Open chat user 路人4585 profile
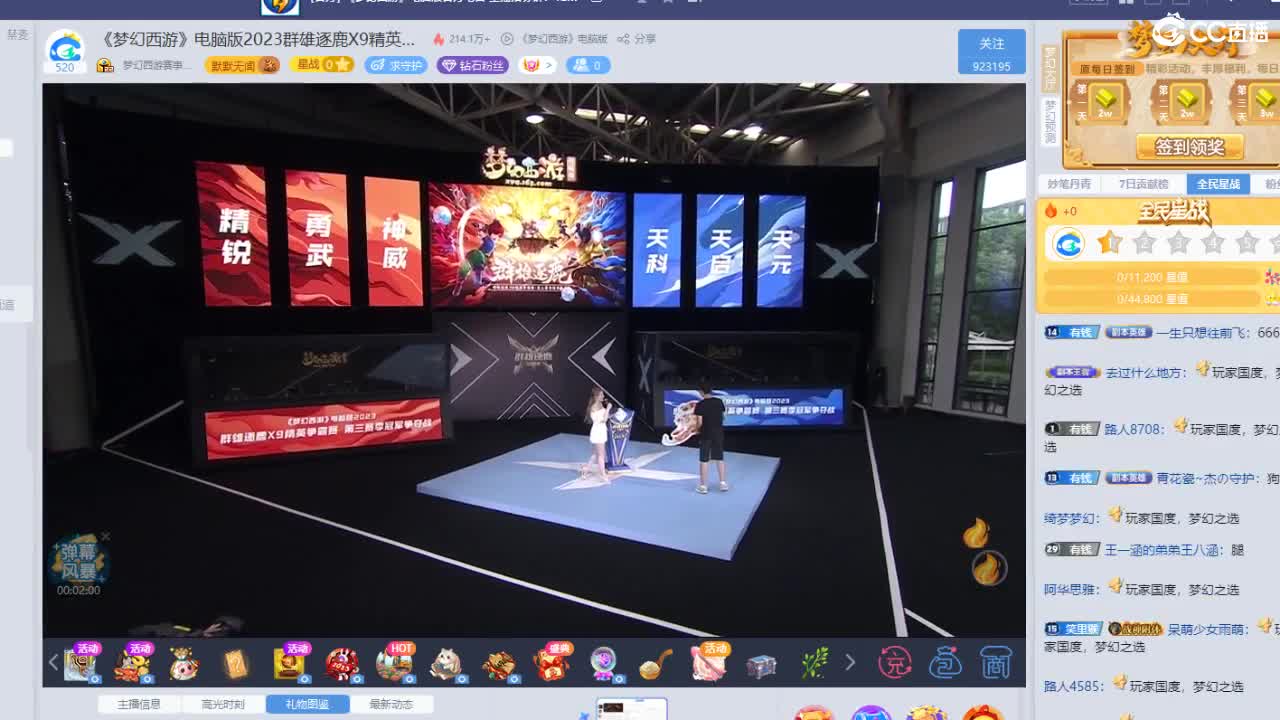This screenshot has height=720, width=1280. pos(1074,686)
